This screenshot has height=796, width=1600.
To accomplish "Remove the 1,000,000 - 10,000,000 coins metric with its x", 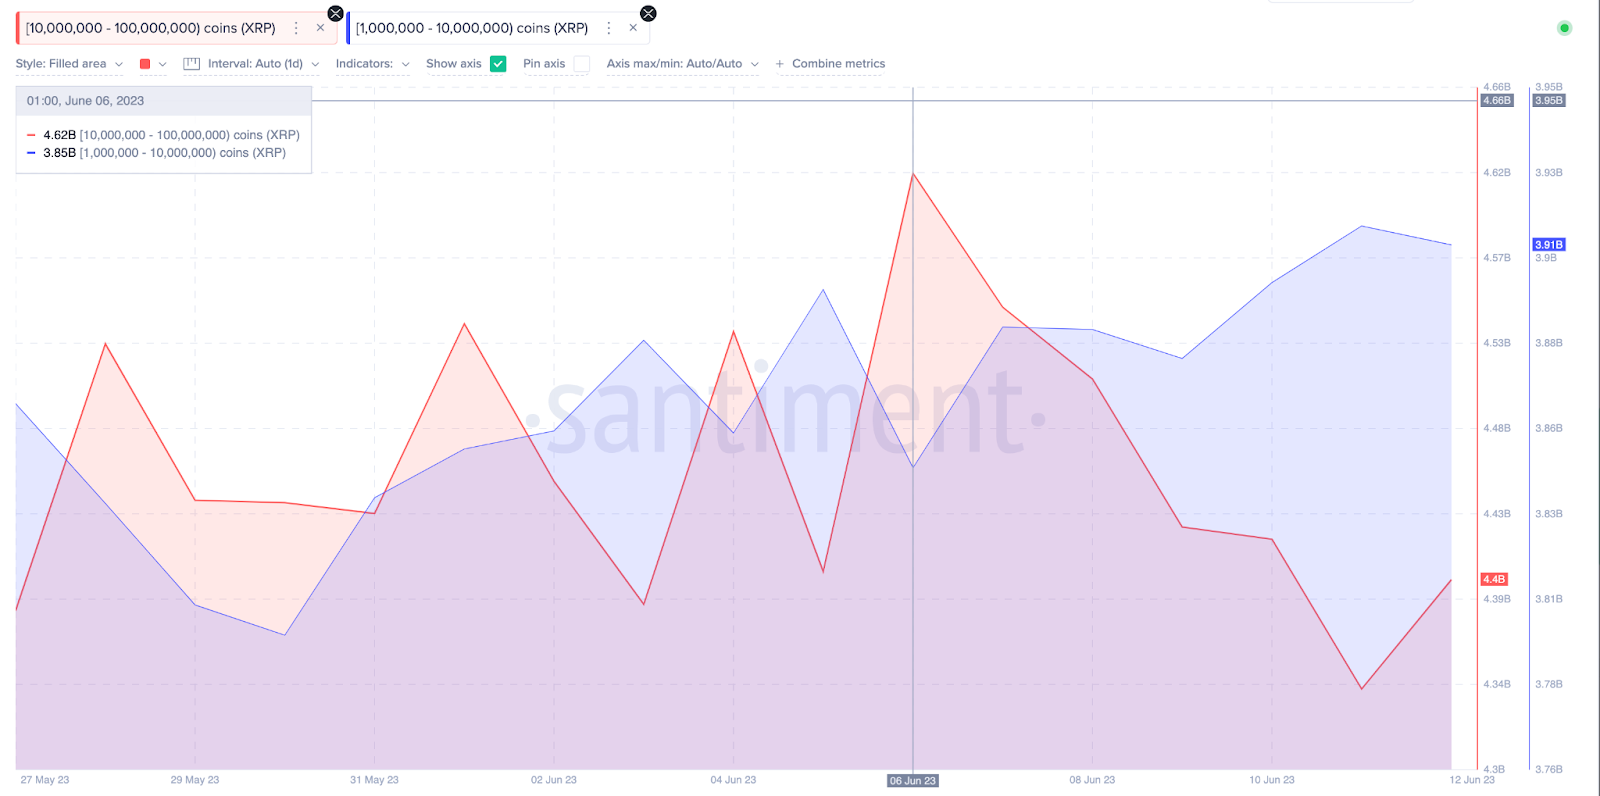I will pos(633,28).
